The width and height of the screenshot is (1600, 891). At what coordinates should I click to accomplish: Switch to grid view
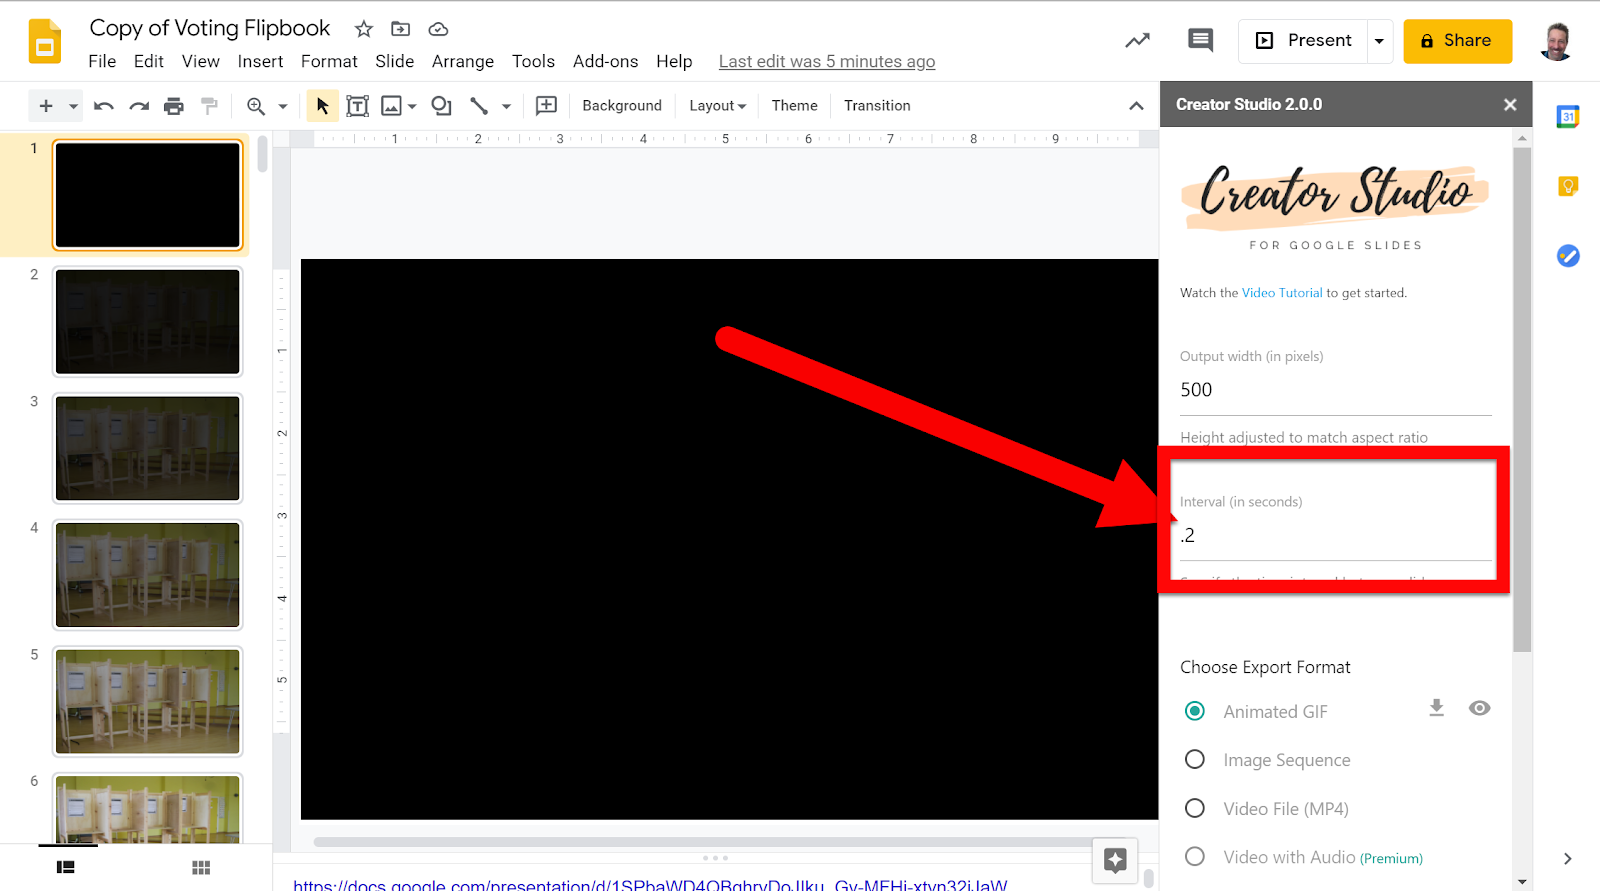coord(201,867)
